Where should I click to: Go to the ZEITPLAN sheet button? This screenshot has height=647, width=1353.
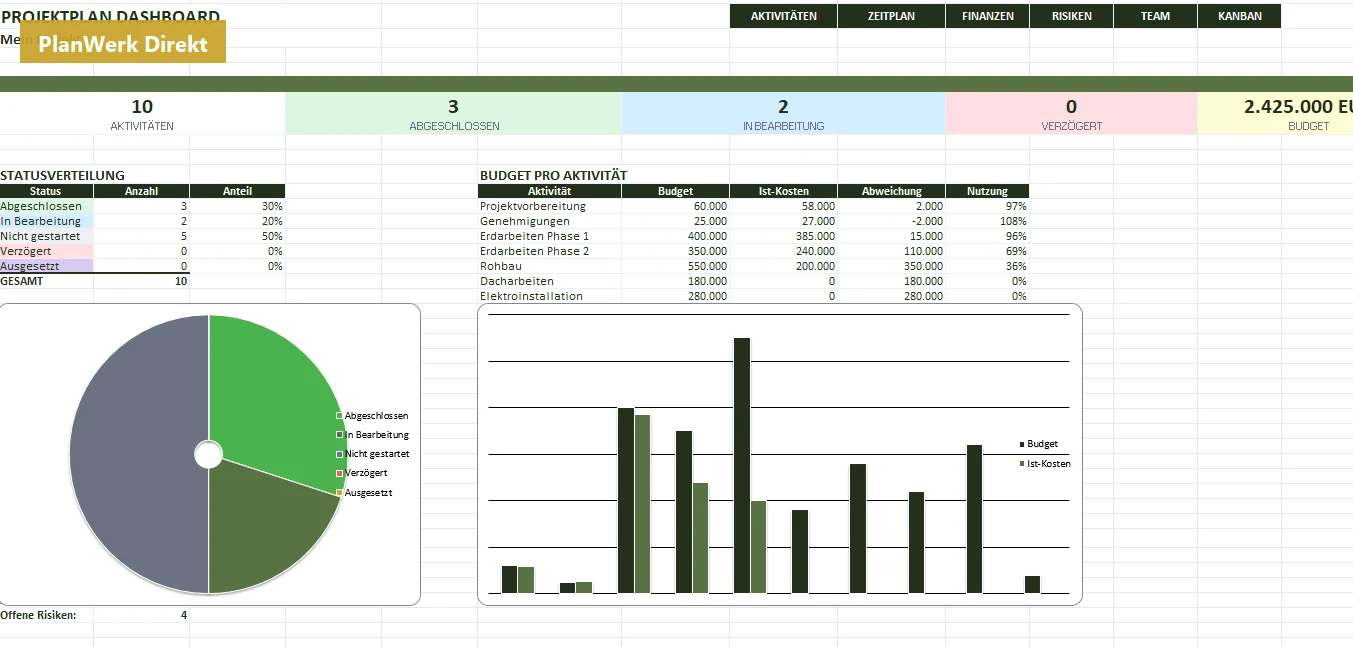(x=891, y=16)
